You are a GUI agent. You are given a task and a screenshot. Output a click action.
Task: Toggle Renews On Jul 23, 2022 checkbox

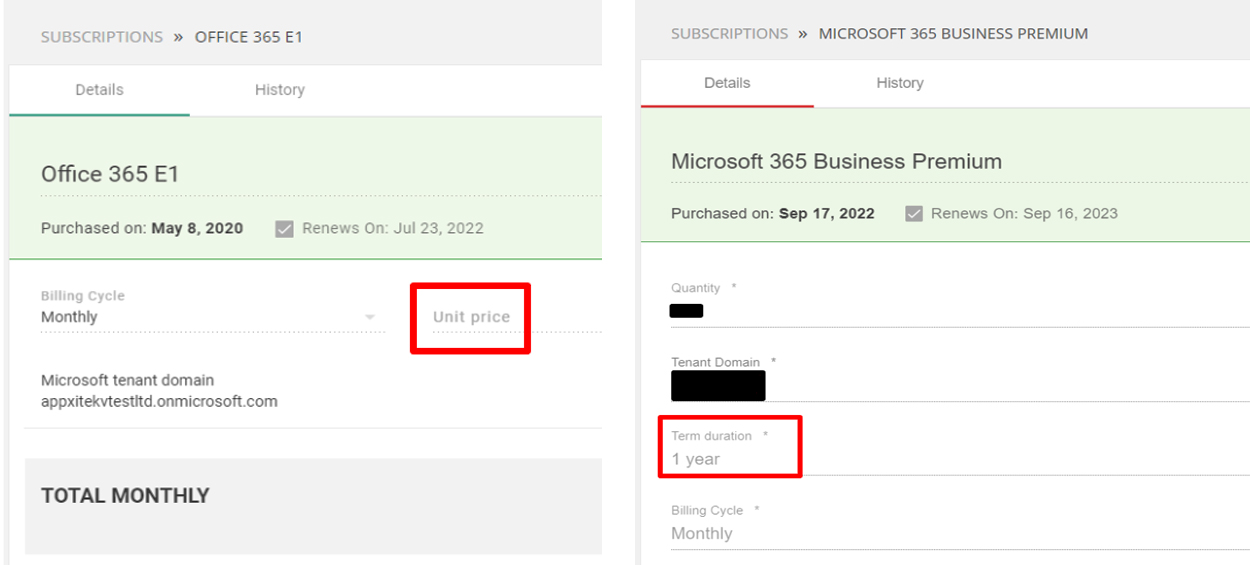284,229
